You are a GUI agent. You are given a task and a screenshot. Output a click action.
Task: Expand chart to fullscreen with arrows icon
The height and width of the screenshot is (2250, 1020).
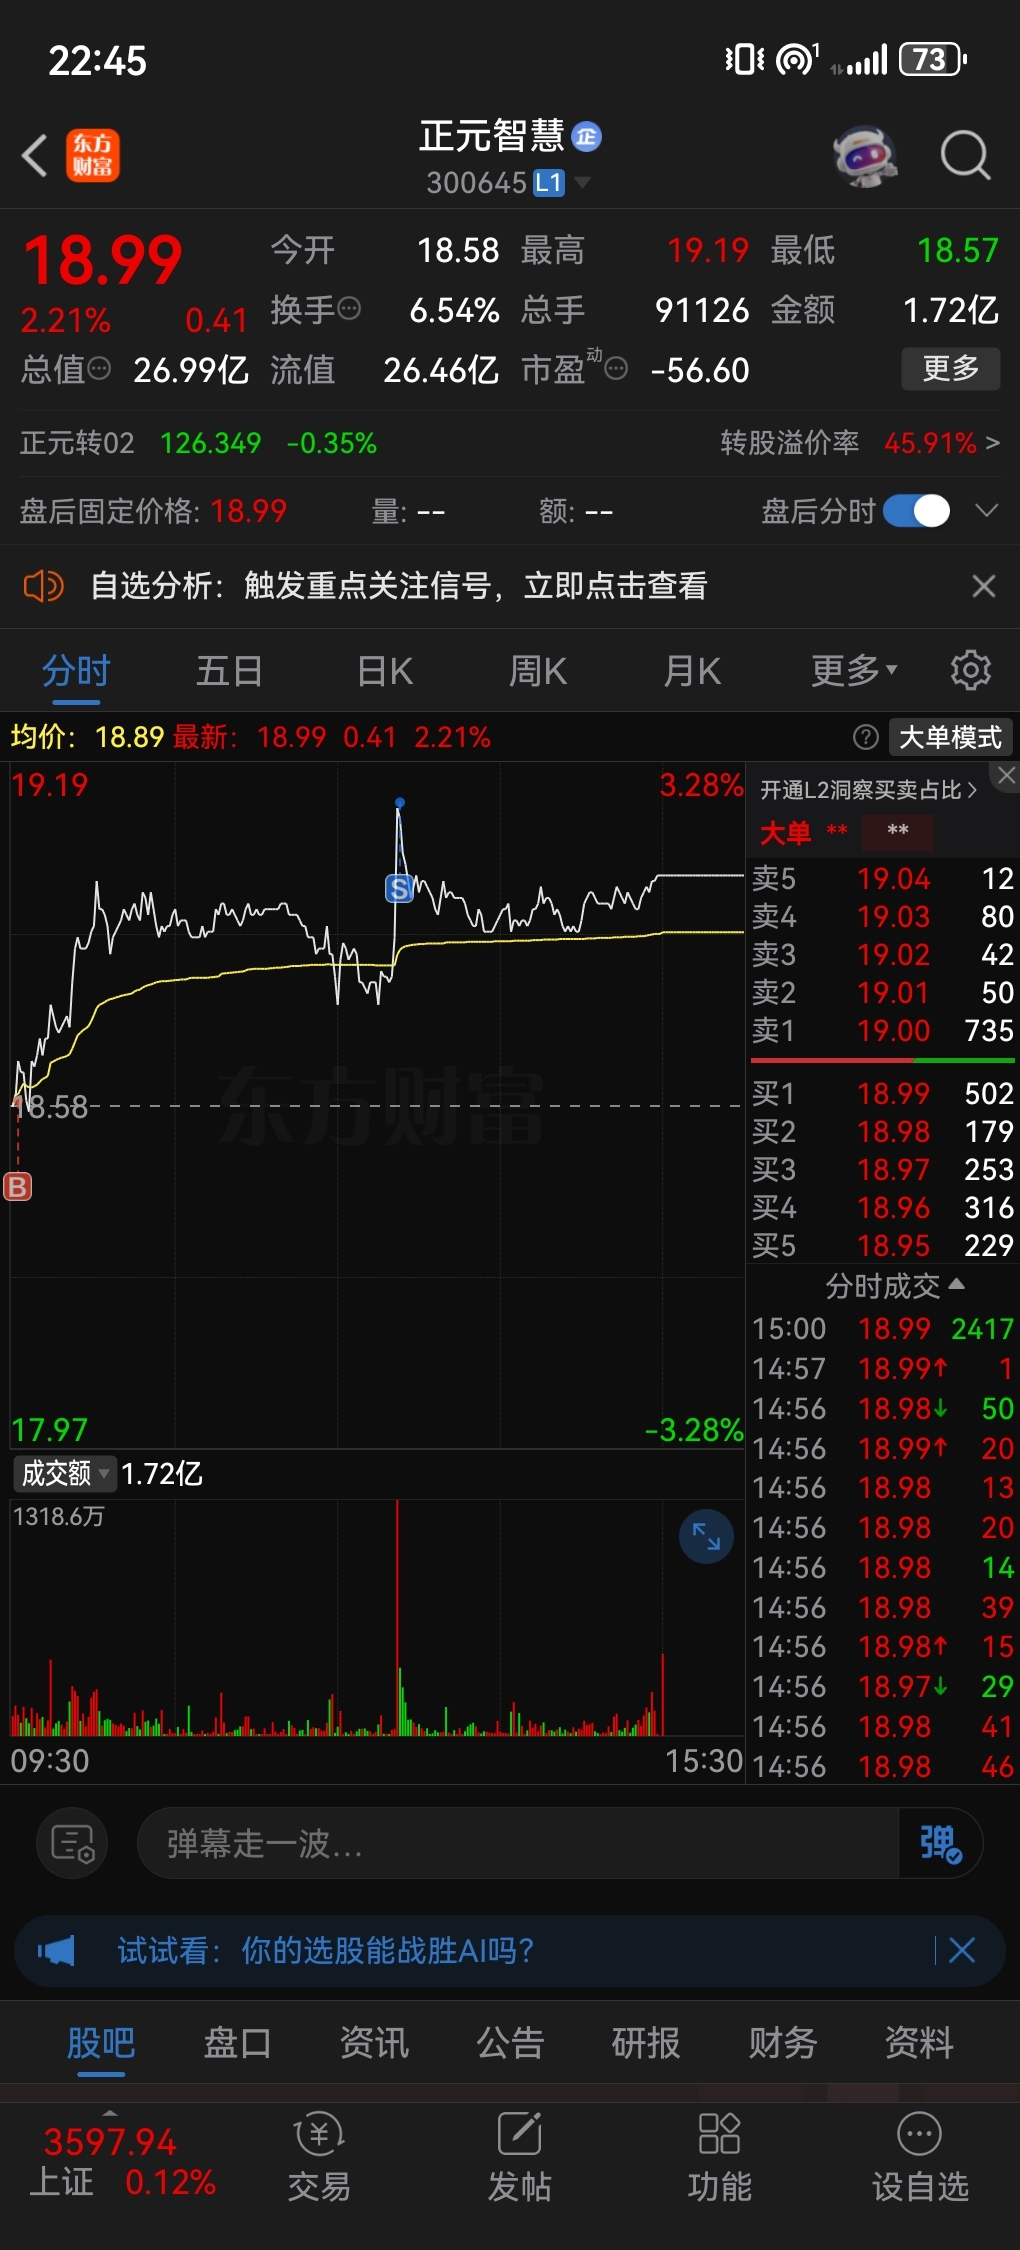[706, 1536]
